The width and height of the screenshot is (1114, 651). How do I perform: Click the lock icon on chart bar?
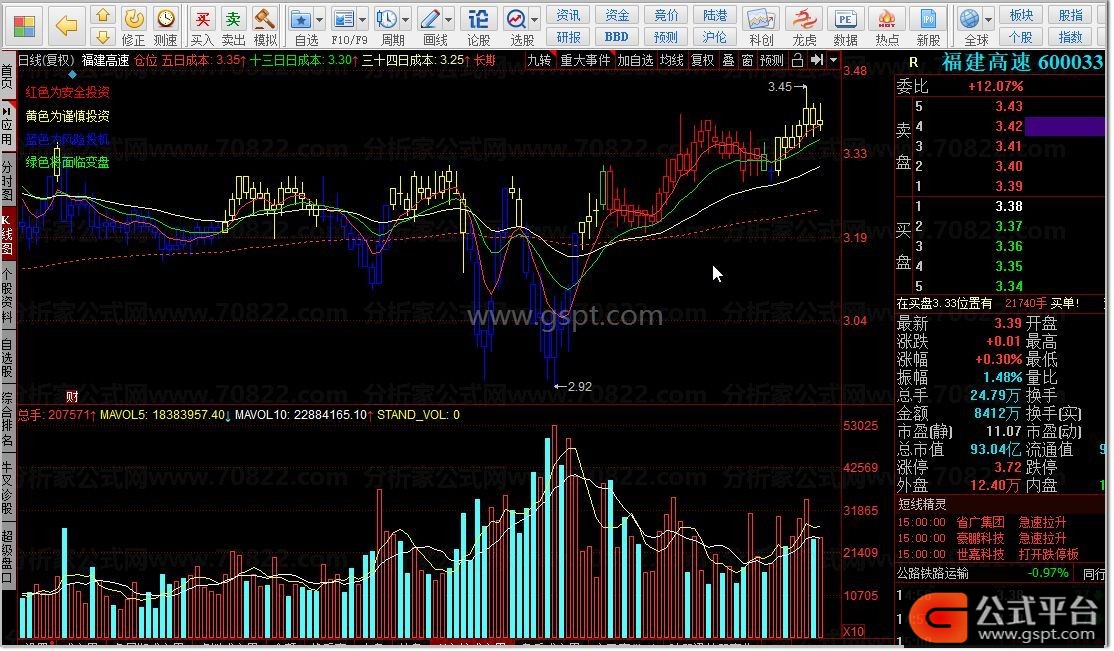point(798,60)
